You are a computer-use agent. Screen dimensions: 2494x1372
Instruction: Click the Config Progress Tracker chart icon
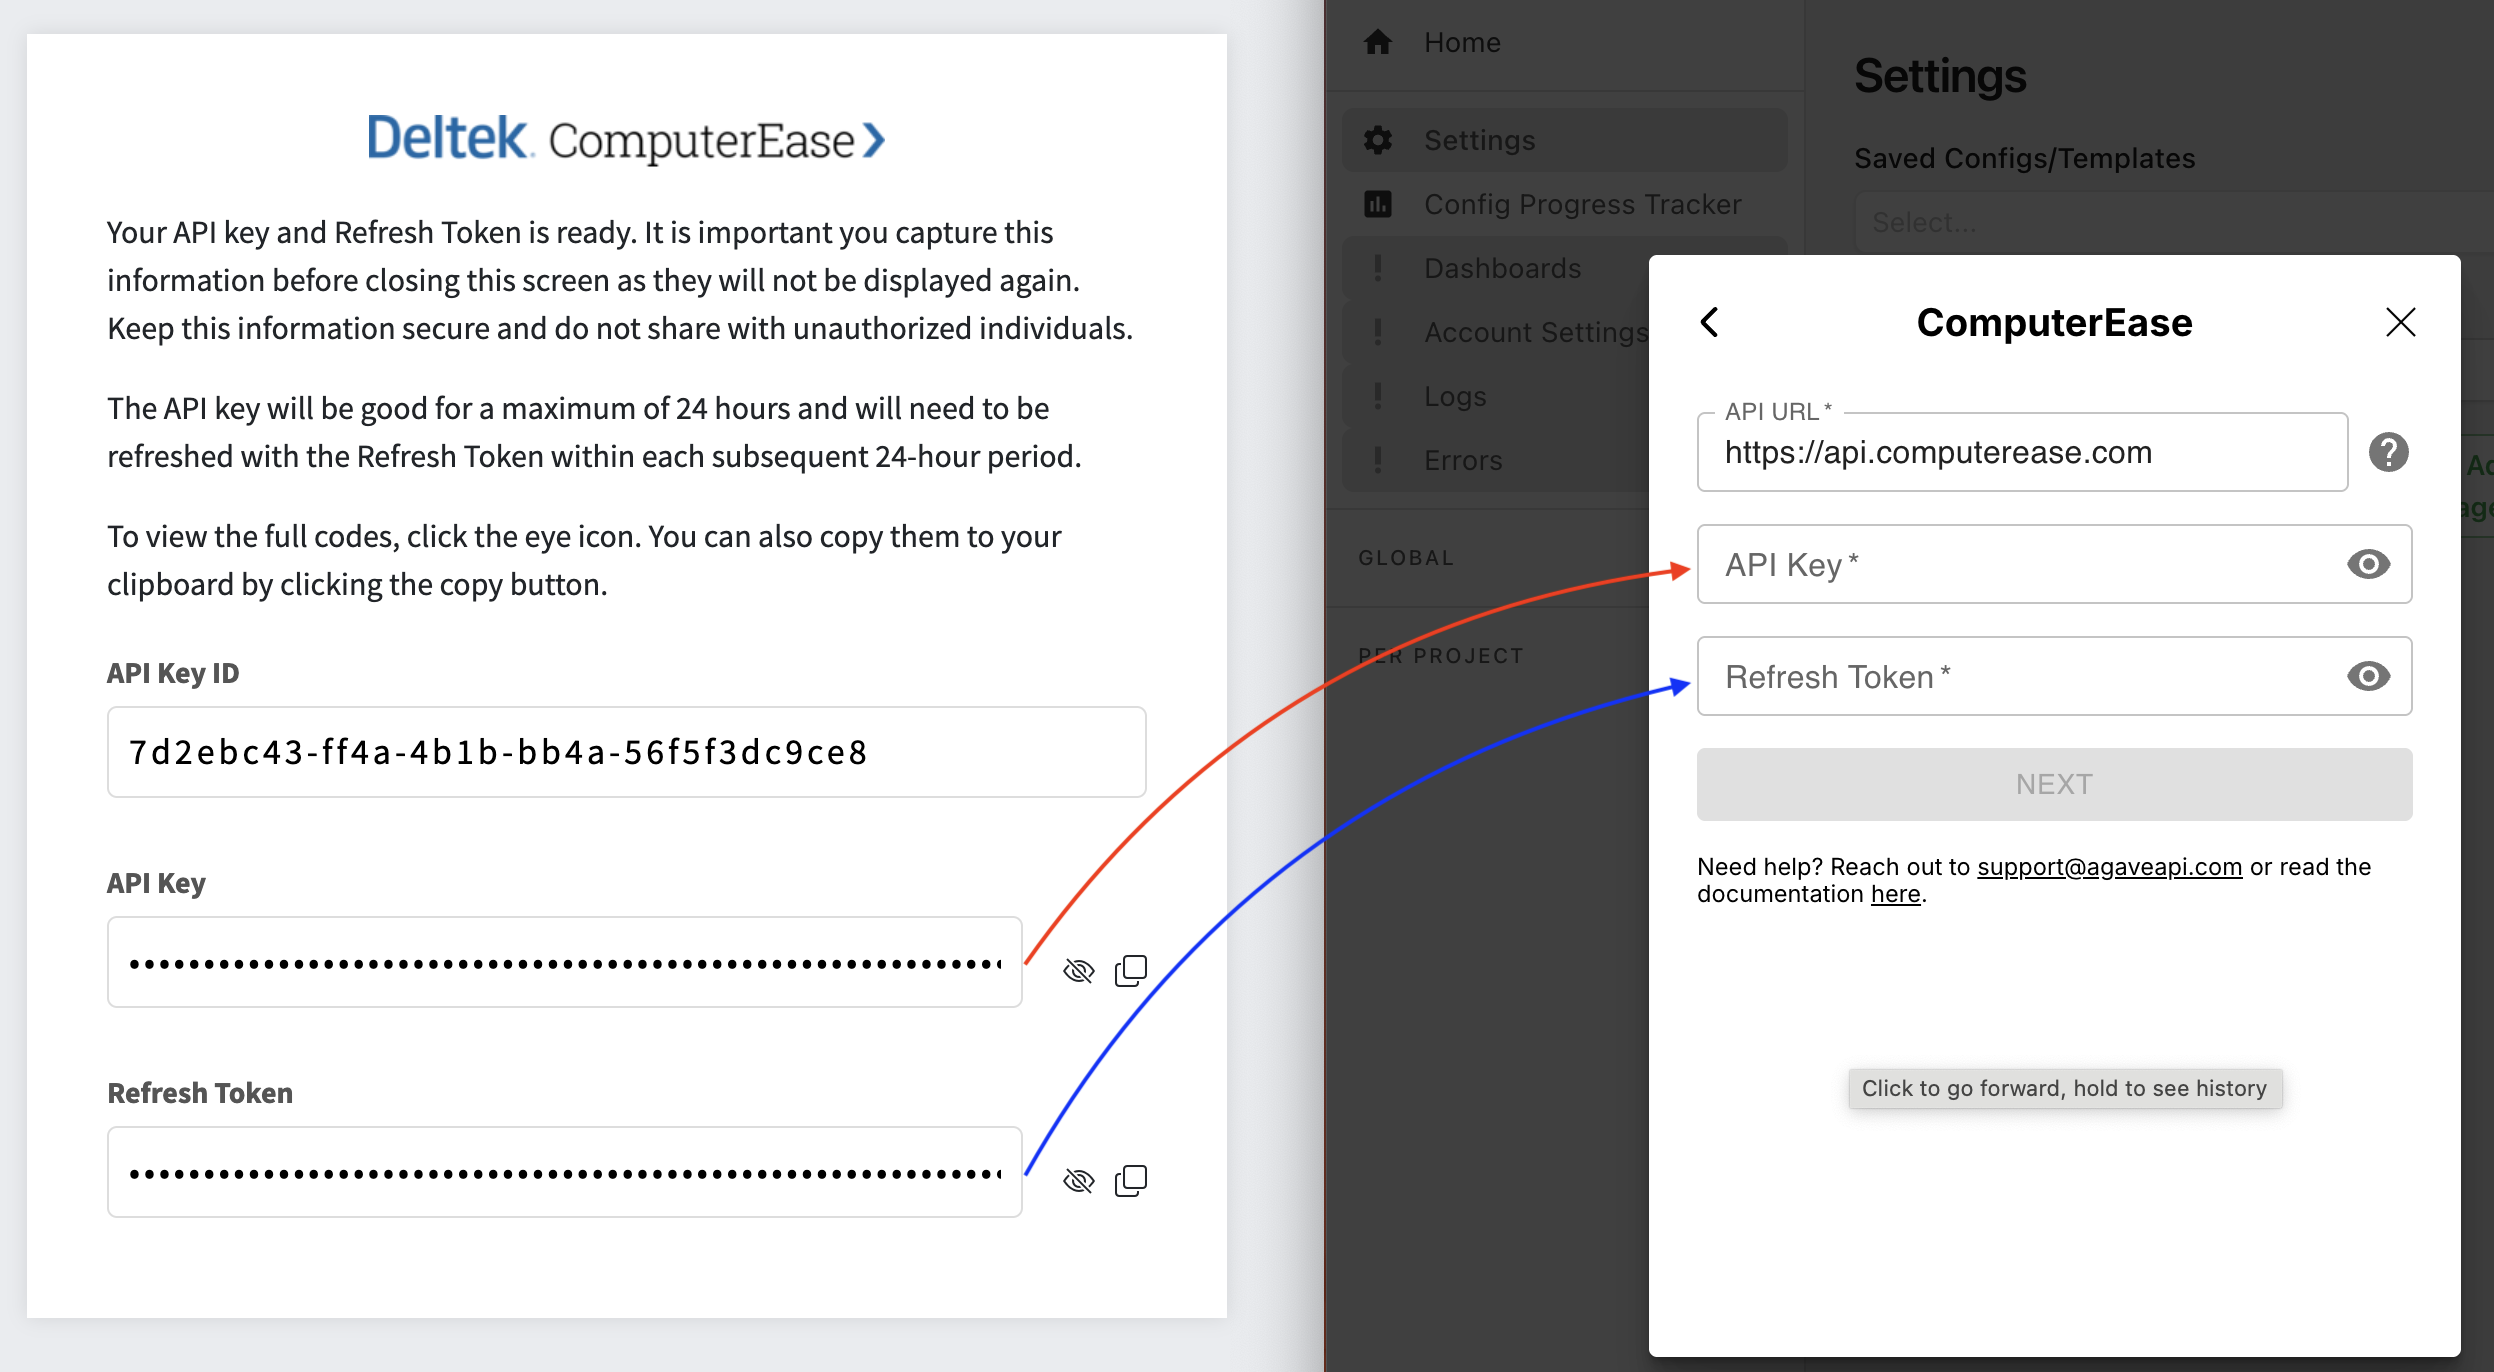click(x=1378, y=204)
